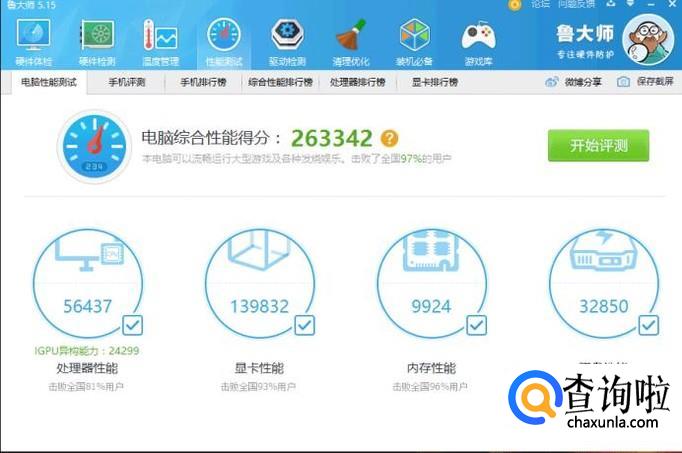This screenshot has width=682, height=453.
Task: Click the 电脑综合性能得分 heading text
Action: (211, 138)
